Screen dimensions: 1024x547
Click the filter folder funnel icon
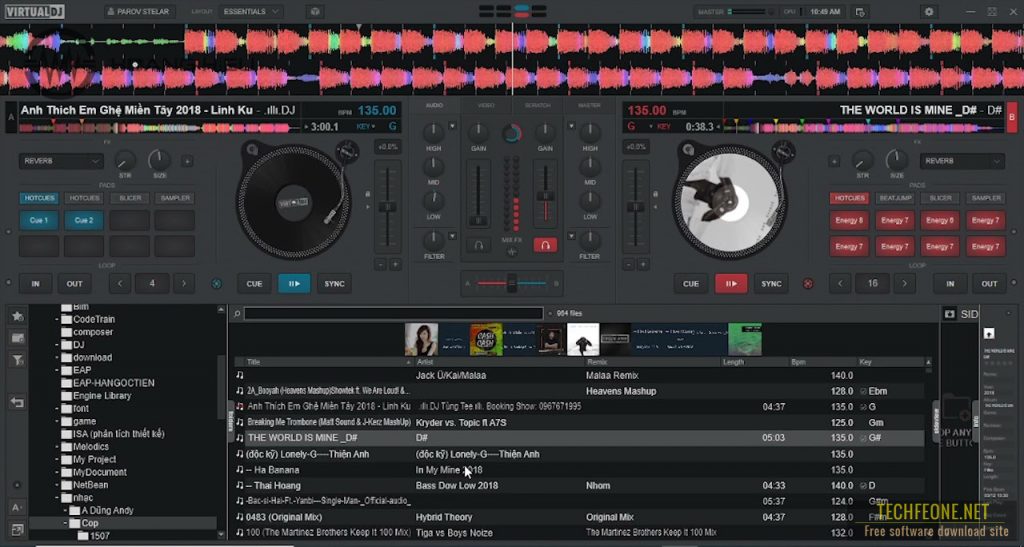pyautogui.click(x=18, y=360)
